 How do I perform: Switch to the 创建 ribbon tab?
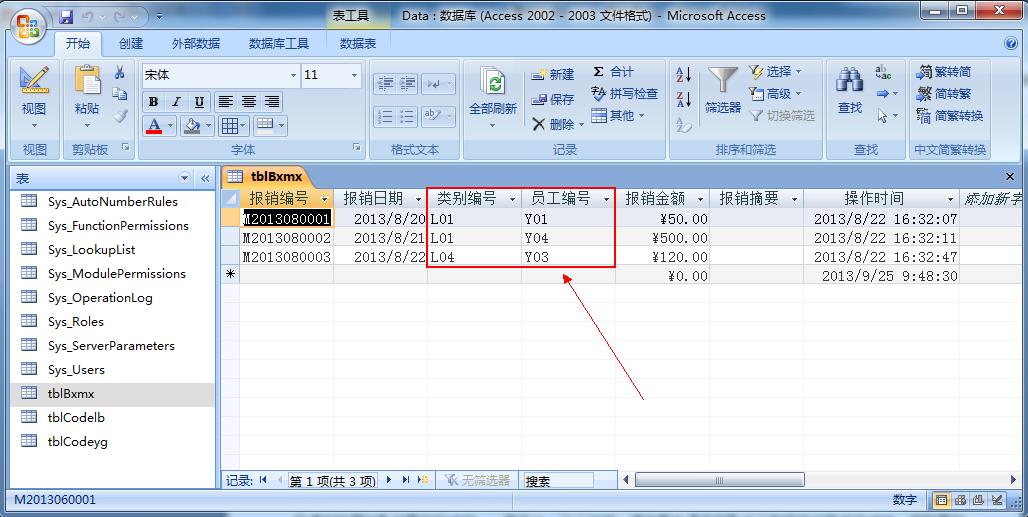[130, 43]
